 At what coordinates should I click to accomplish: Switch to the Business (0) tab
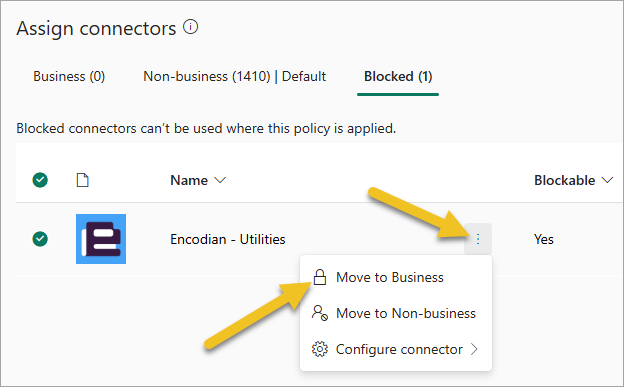pyautogui.click(x=69, y=76)
